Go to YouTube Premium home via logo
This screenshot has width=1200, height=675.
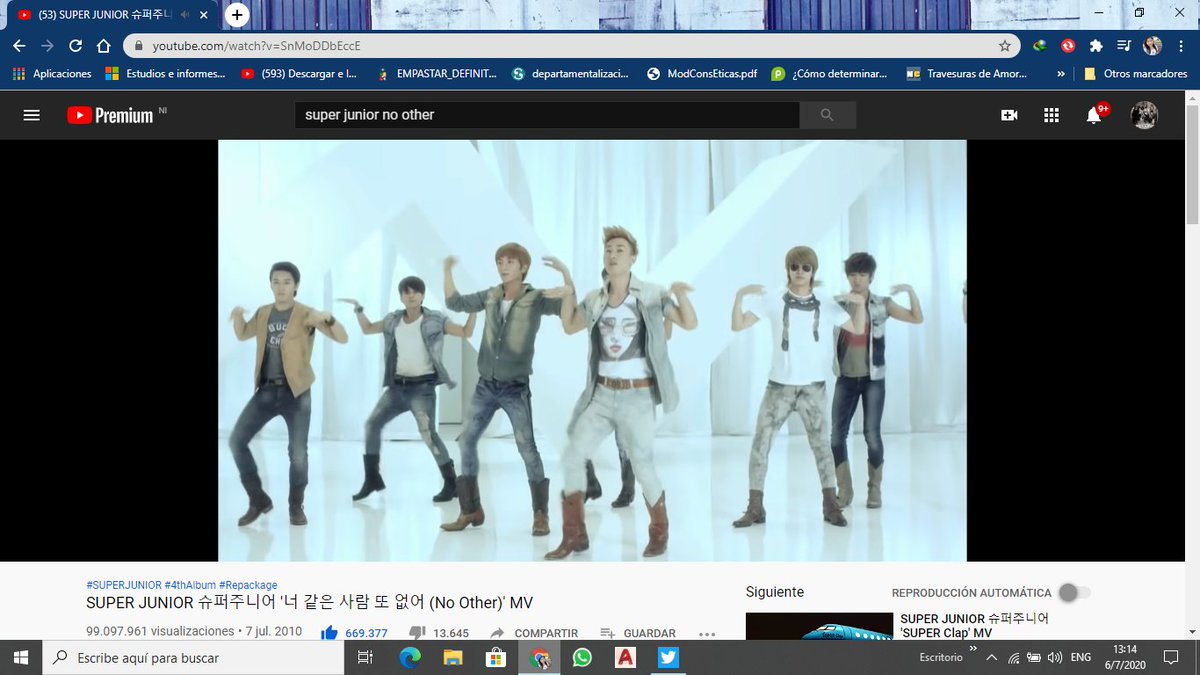(110, 115)
